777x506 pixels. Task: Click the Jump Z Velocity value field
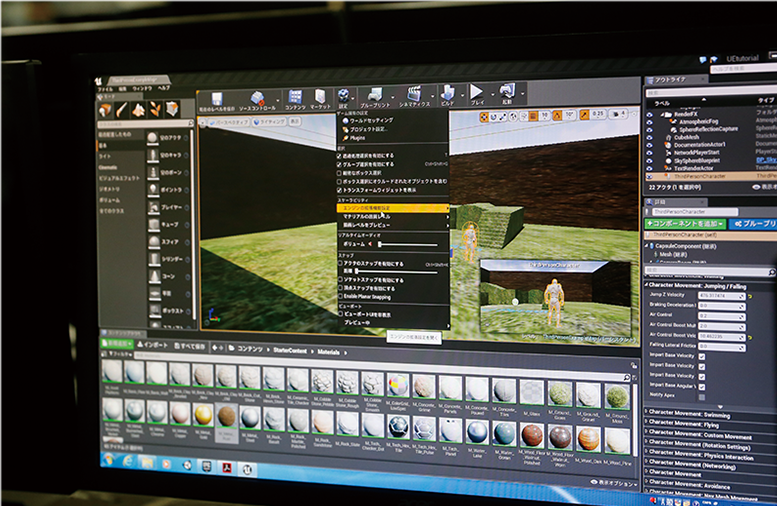[722, 296]
